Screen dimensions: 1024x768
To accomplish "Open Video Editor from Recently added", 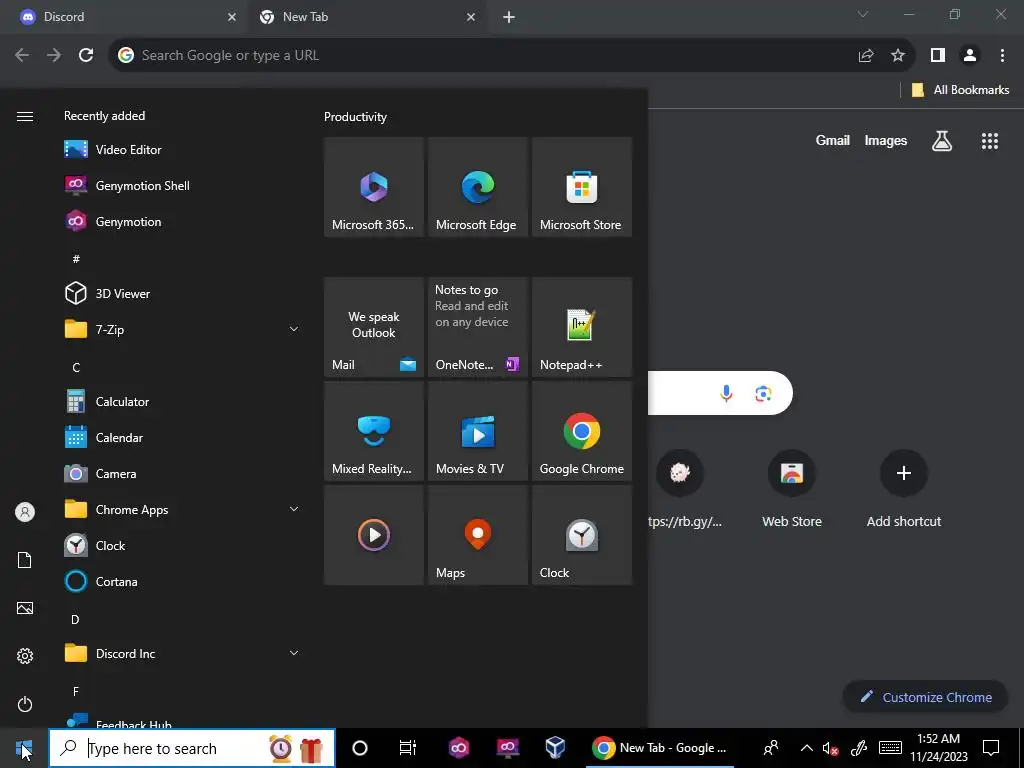I will [183, 150].
